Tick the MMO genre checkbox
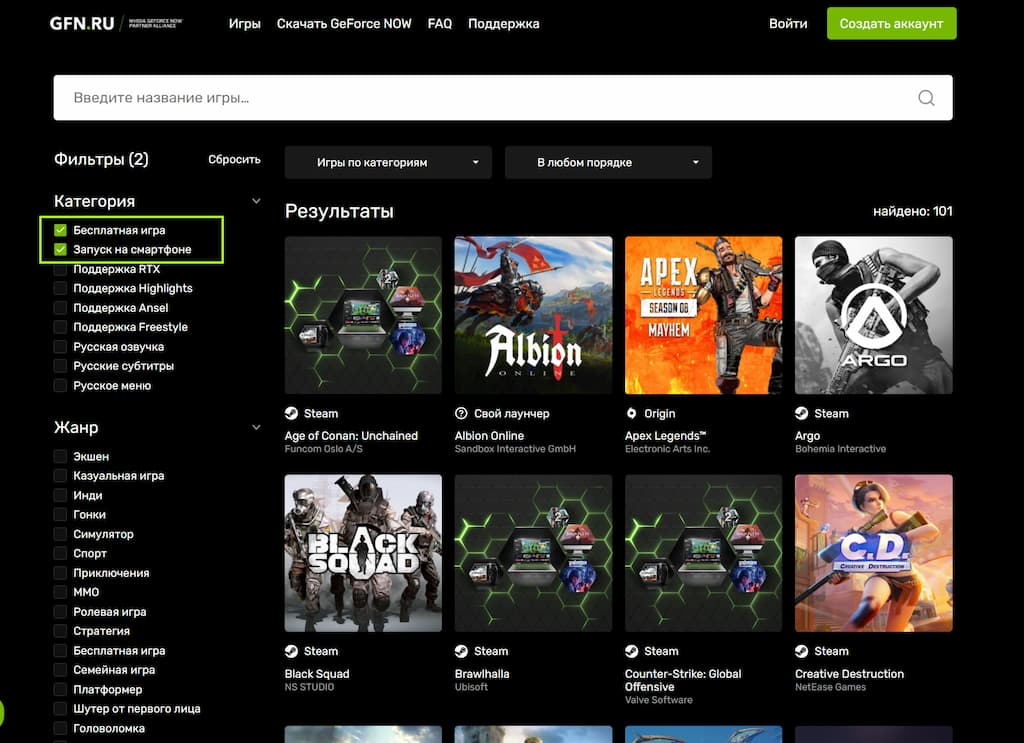The width and height of the screenshot is (1024, 743). click(60, 592)
